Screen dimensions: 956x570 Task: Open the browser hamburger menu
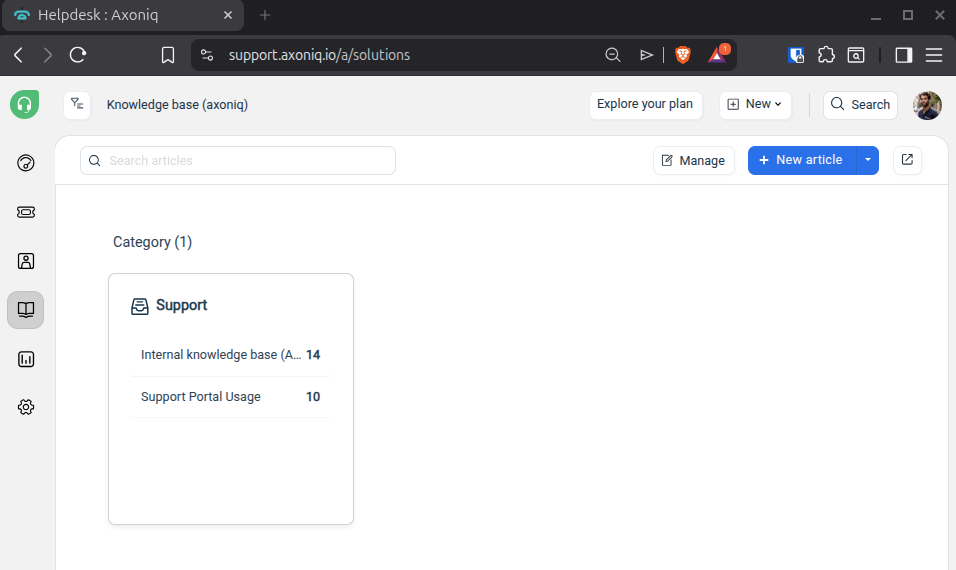pos(934,55)
